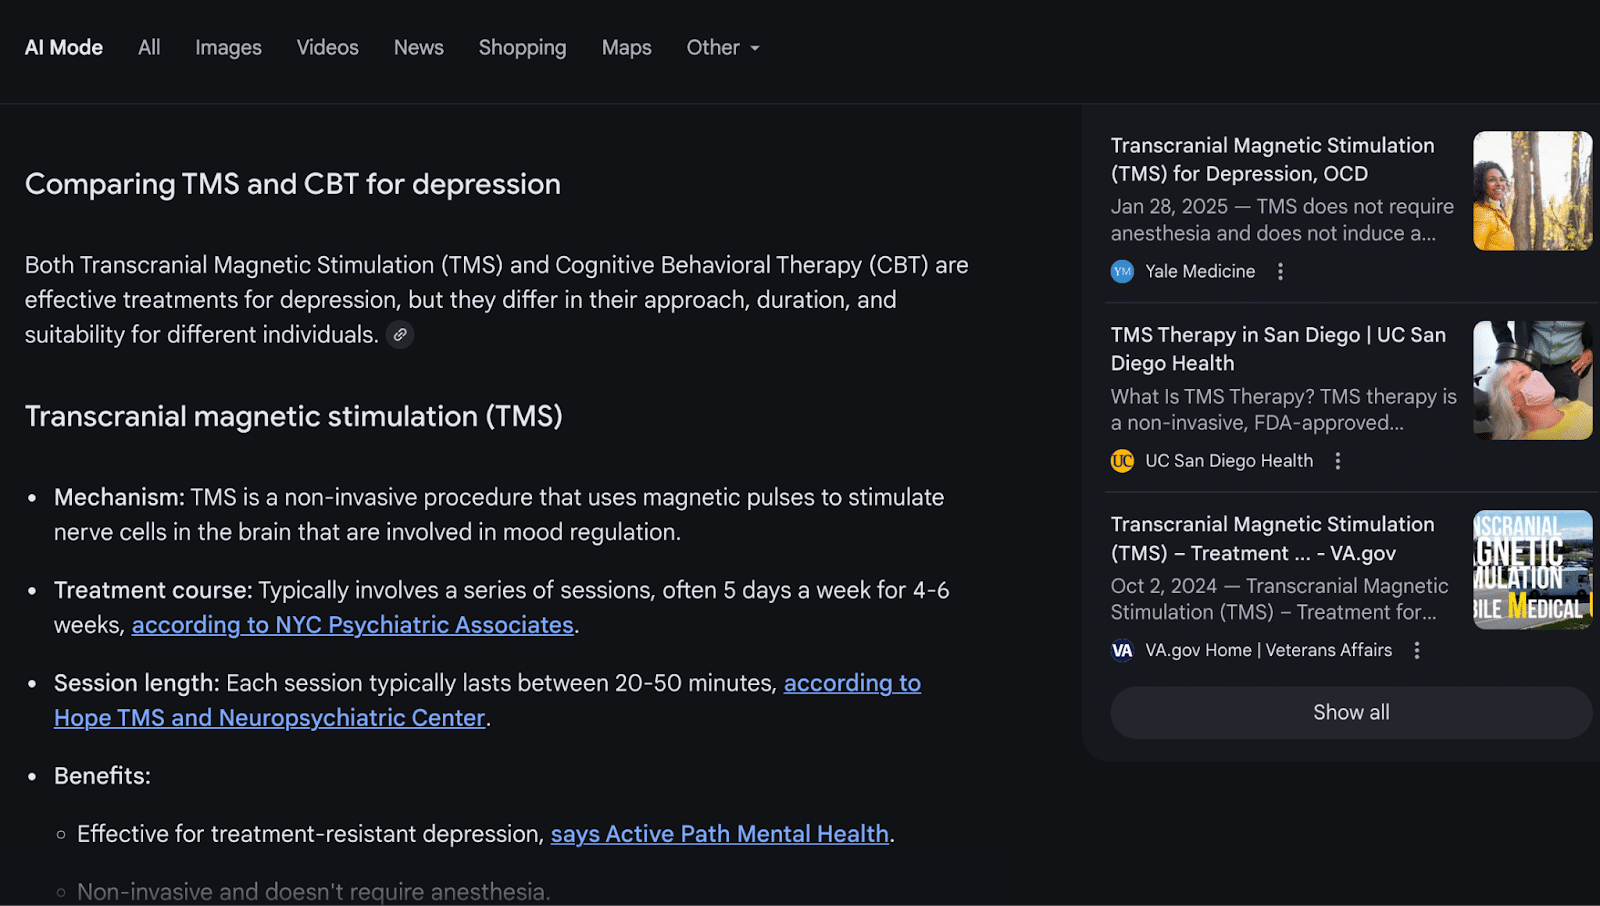Click the UC San Diego TMS therapy thumbnail
The height and width of the screenshot is (906, 1600).
click(1532, 380)
